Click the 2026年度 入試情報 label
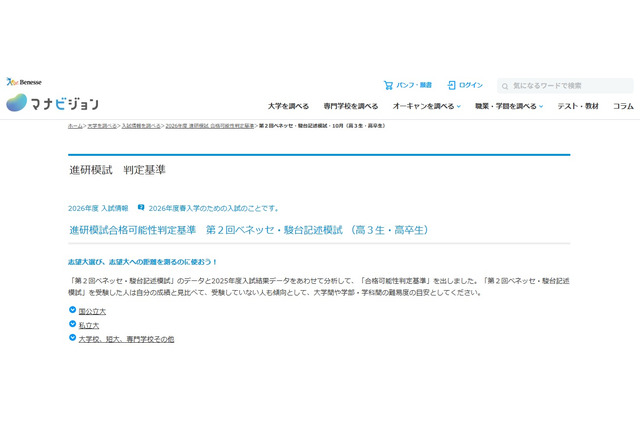Screen dimensions: 640x426 (98, 208)
